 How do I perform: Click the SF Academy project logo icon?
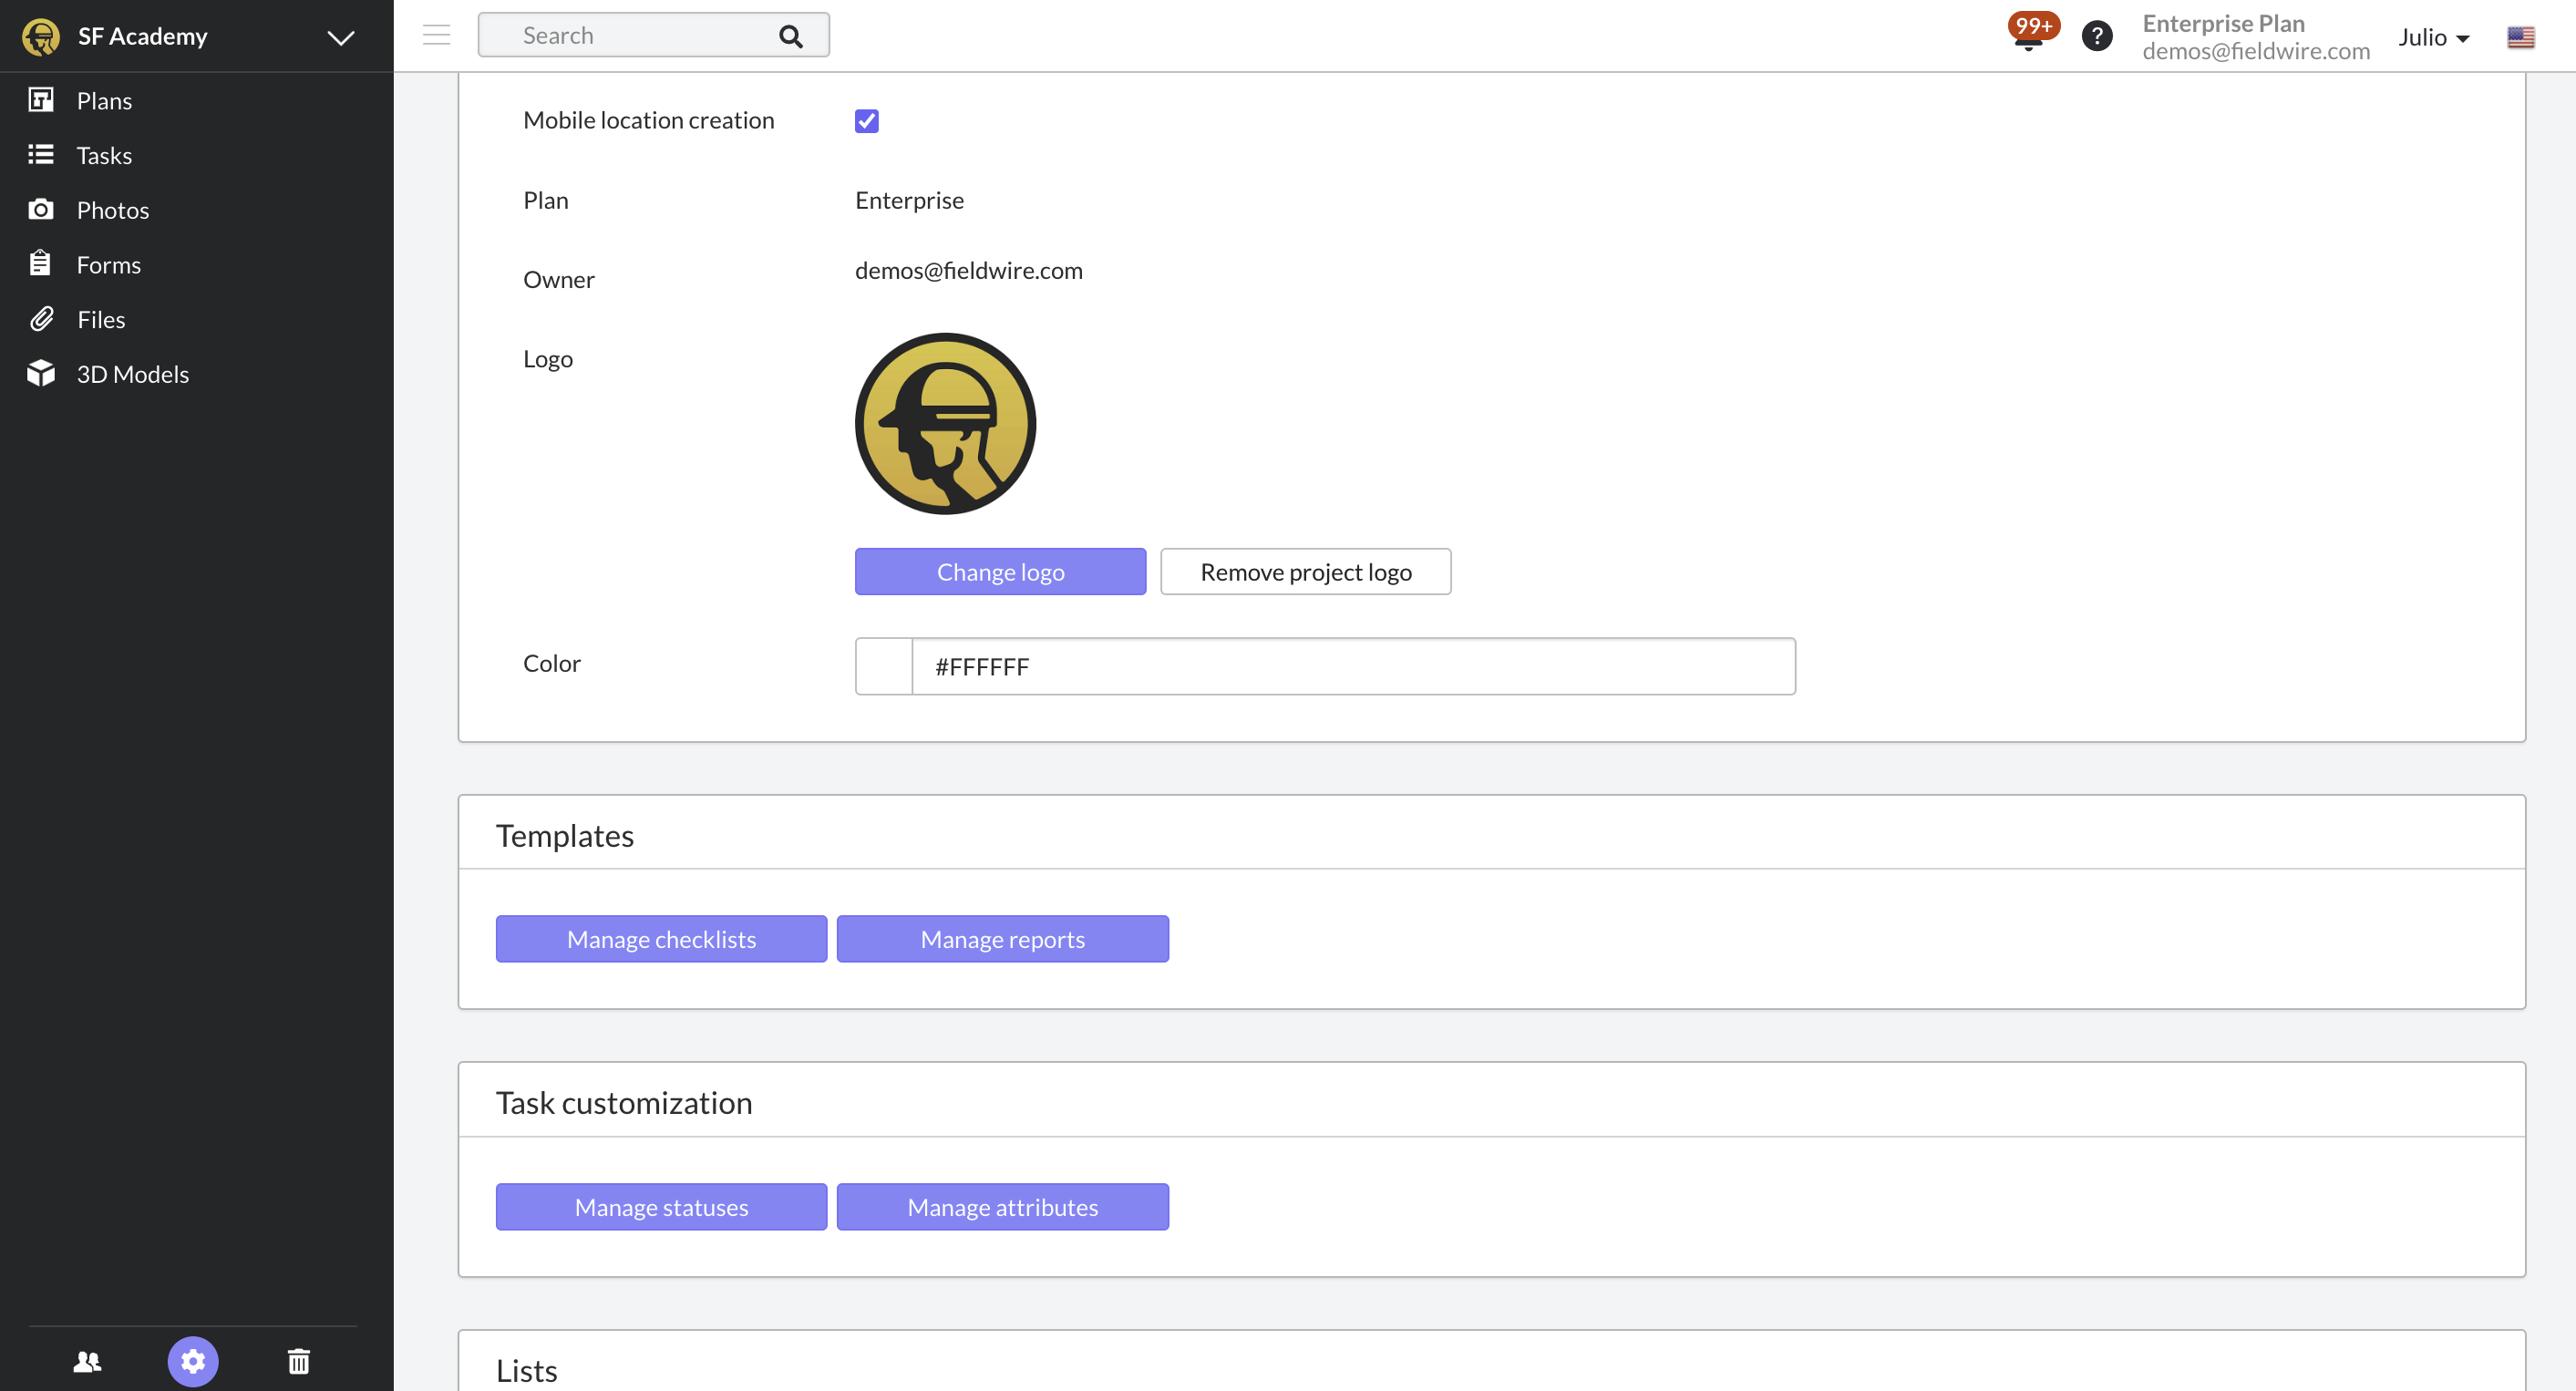point(41,36)
